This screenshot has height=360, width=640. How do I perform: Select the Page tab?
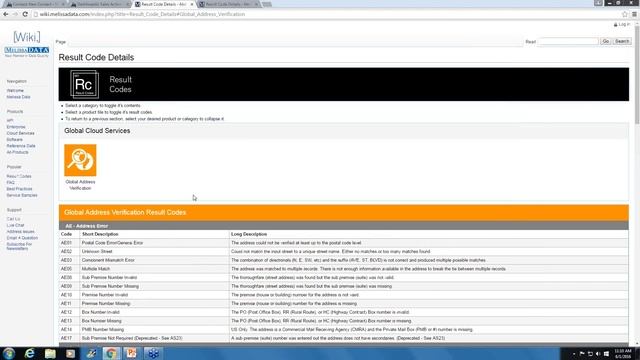(61, 42)
